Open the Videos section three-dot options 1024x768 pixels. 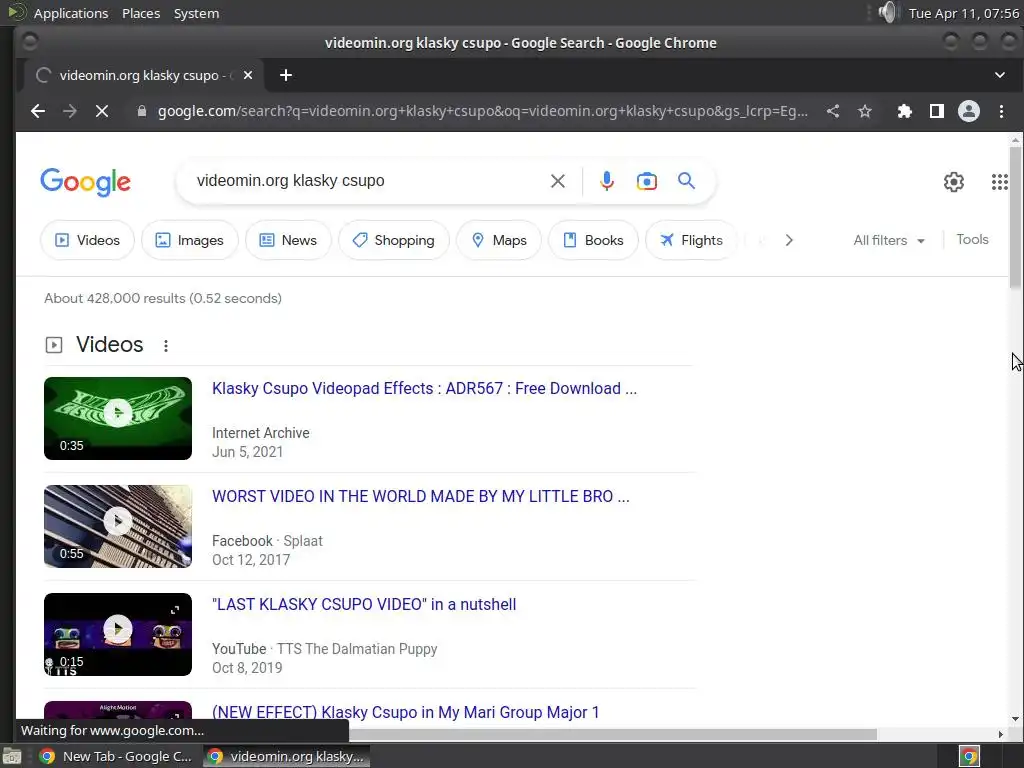(166, 345)
